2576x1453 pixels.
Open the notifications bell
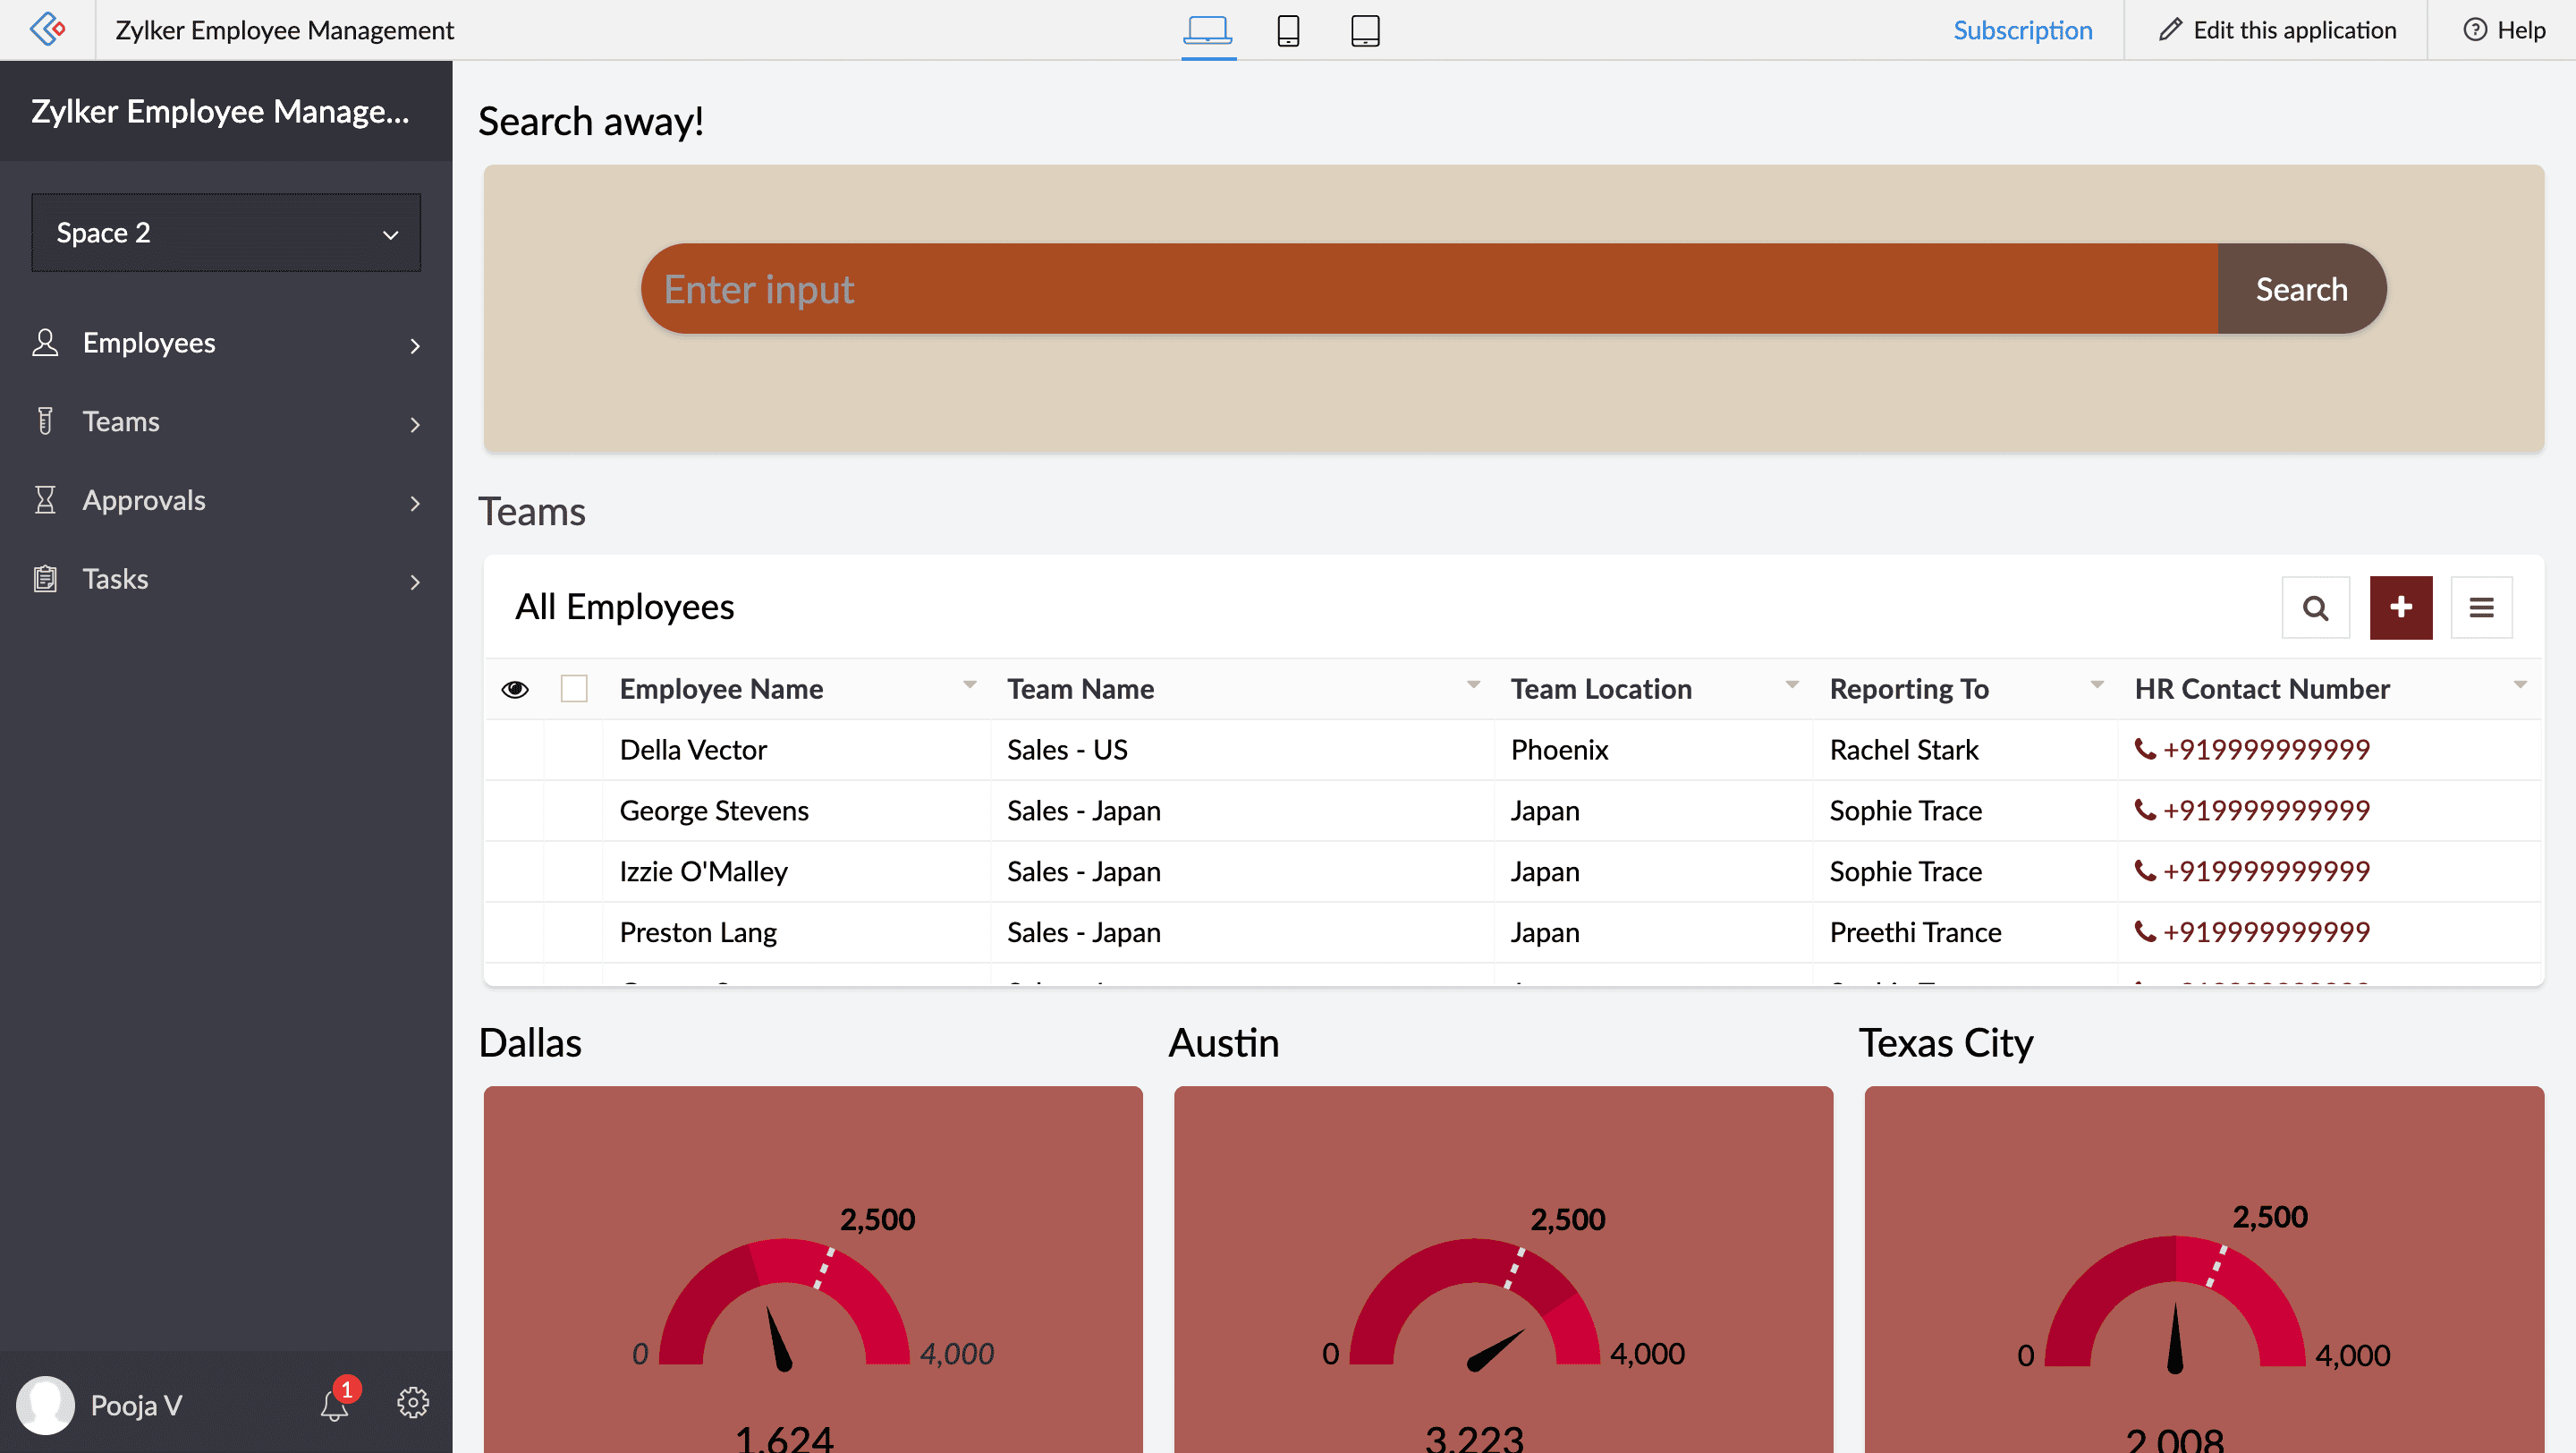335,1405
